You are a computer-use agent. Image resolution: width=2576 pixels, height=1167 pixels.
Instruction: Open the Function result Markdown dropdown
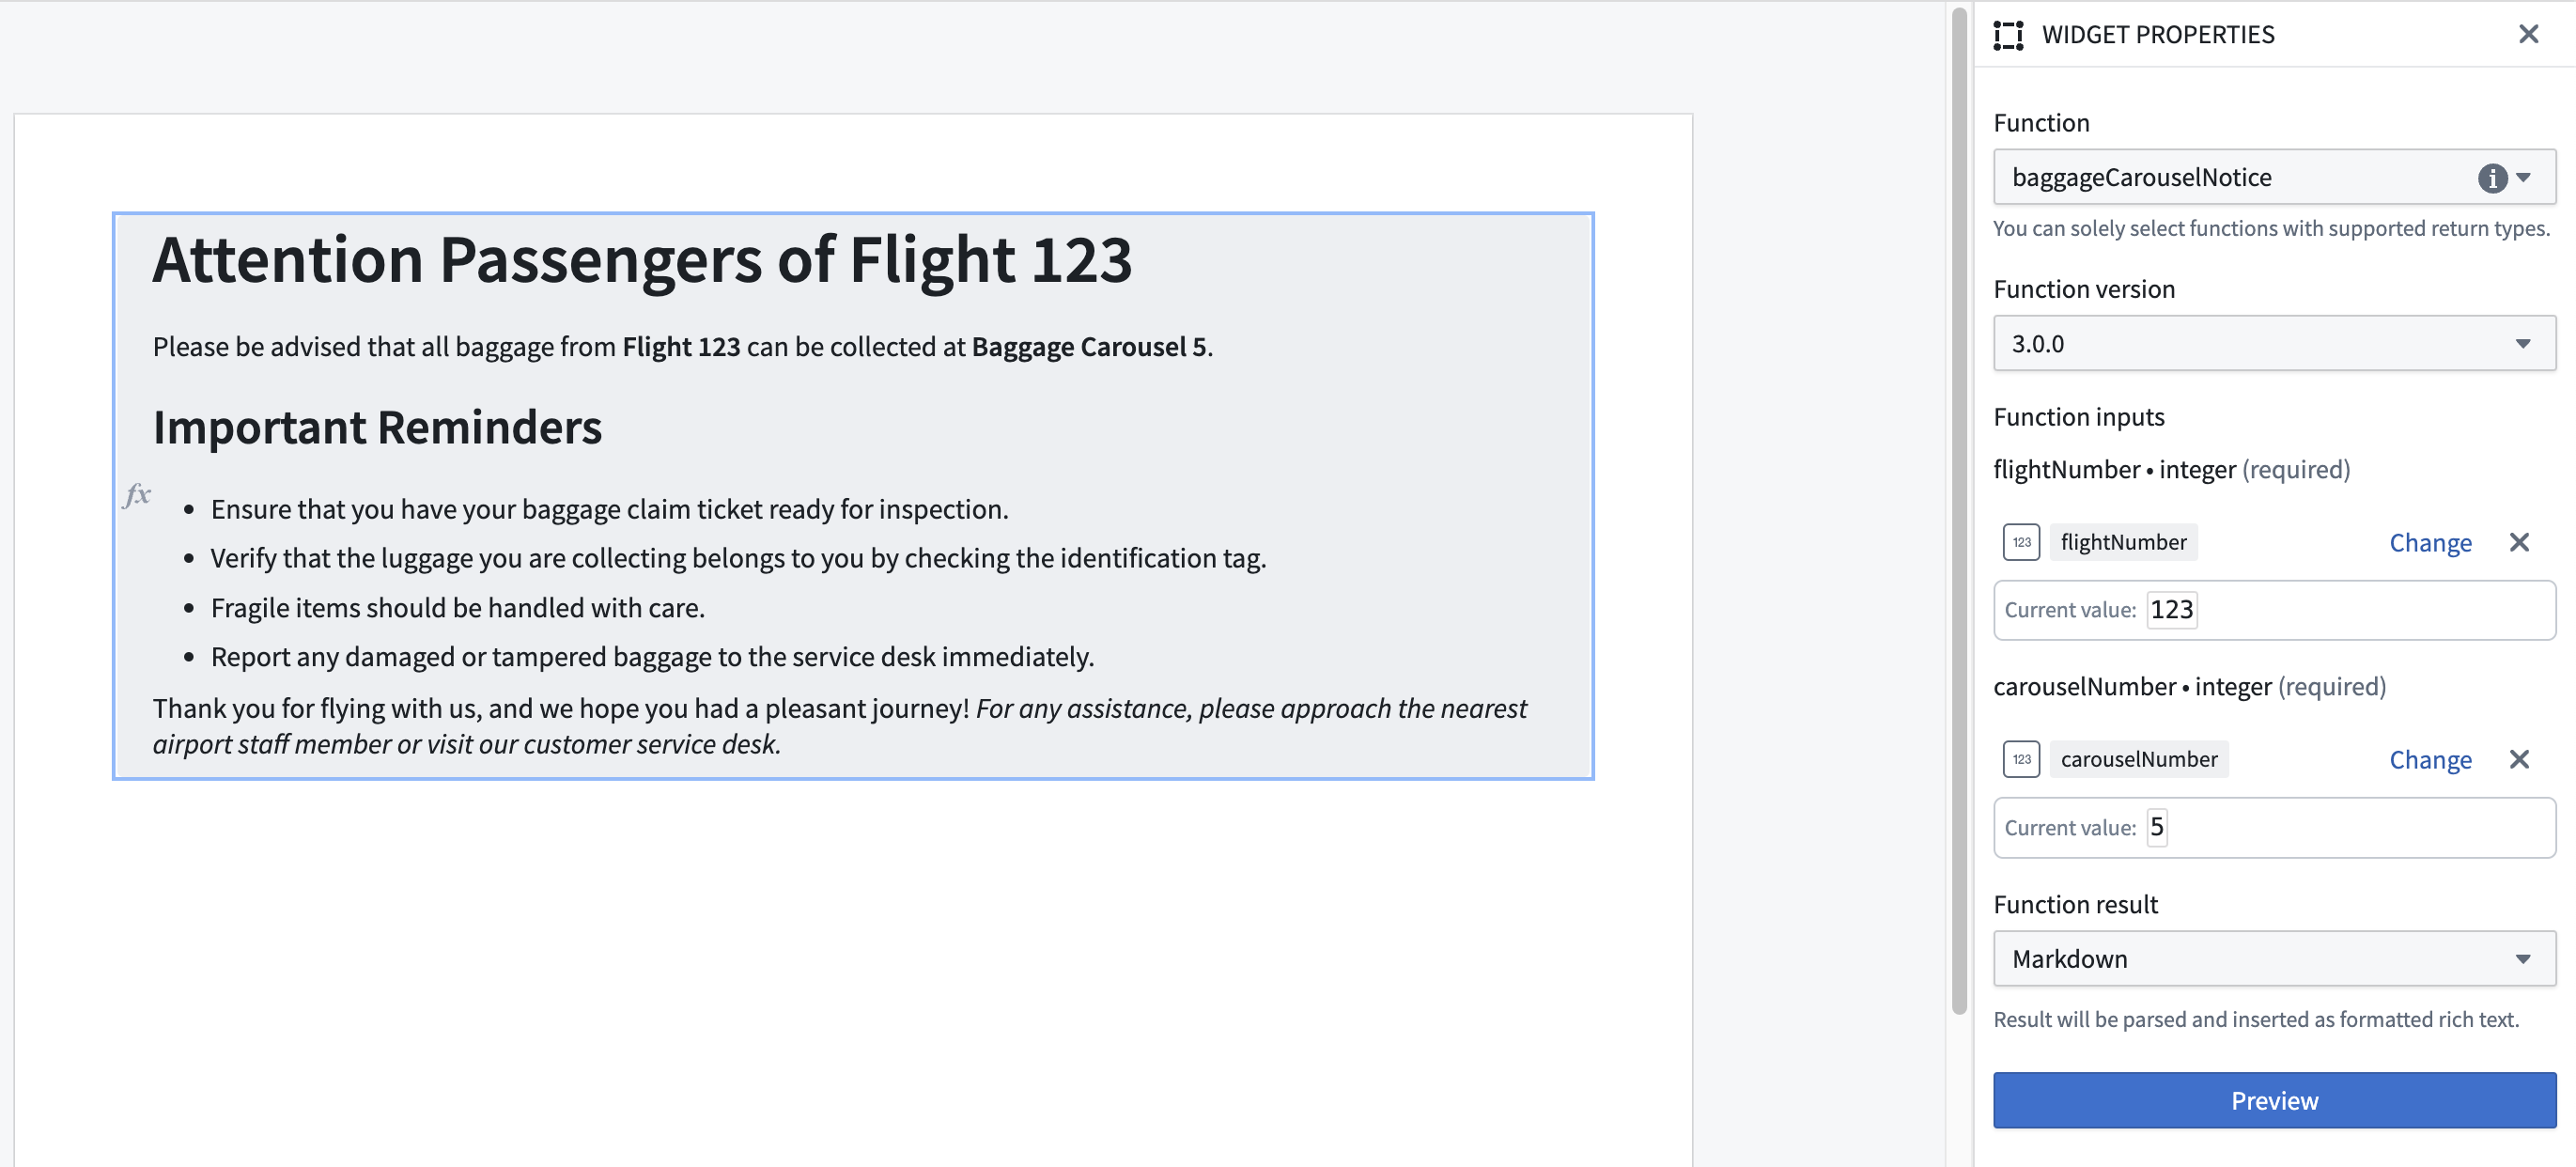point(2274,958)
